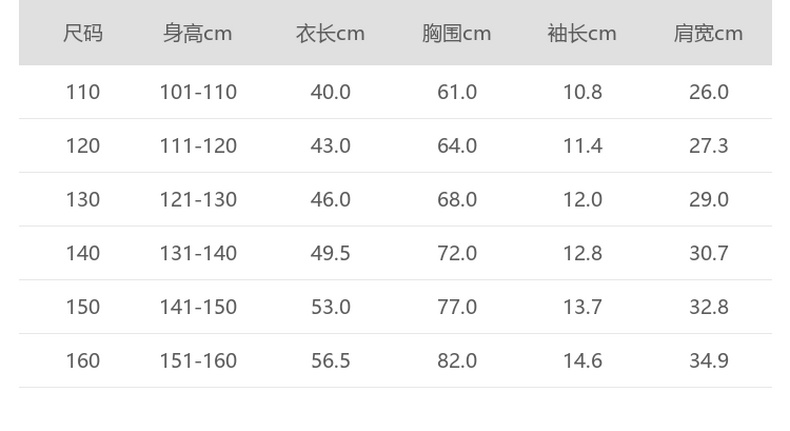Click the height range 131-140 cell
Viewport: 790px width, 431px height.
[x=198, y=253]
